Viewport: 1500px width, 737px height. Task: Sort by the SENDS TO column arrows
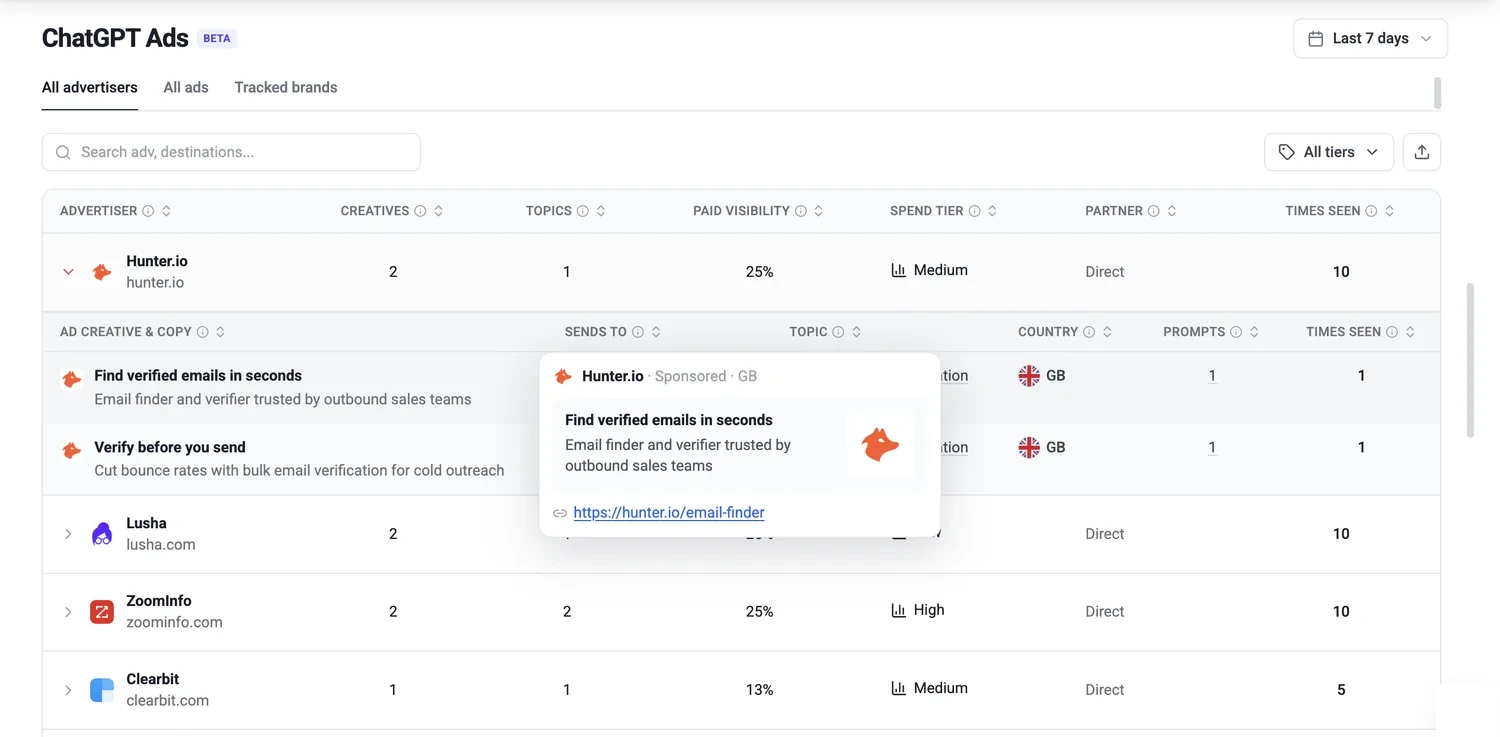[656, 332]
